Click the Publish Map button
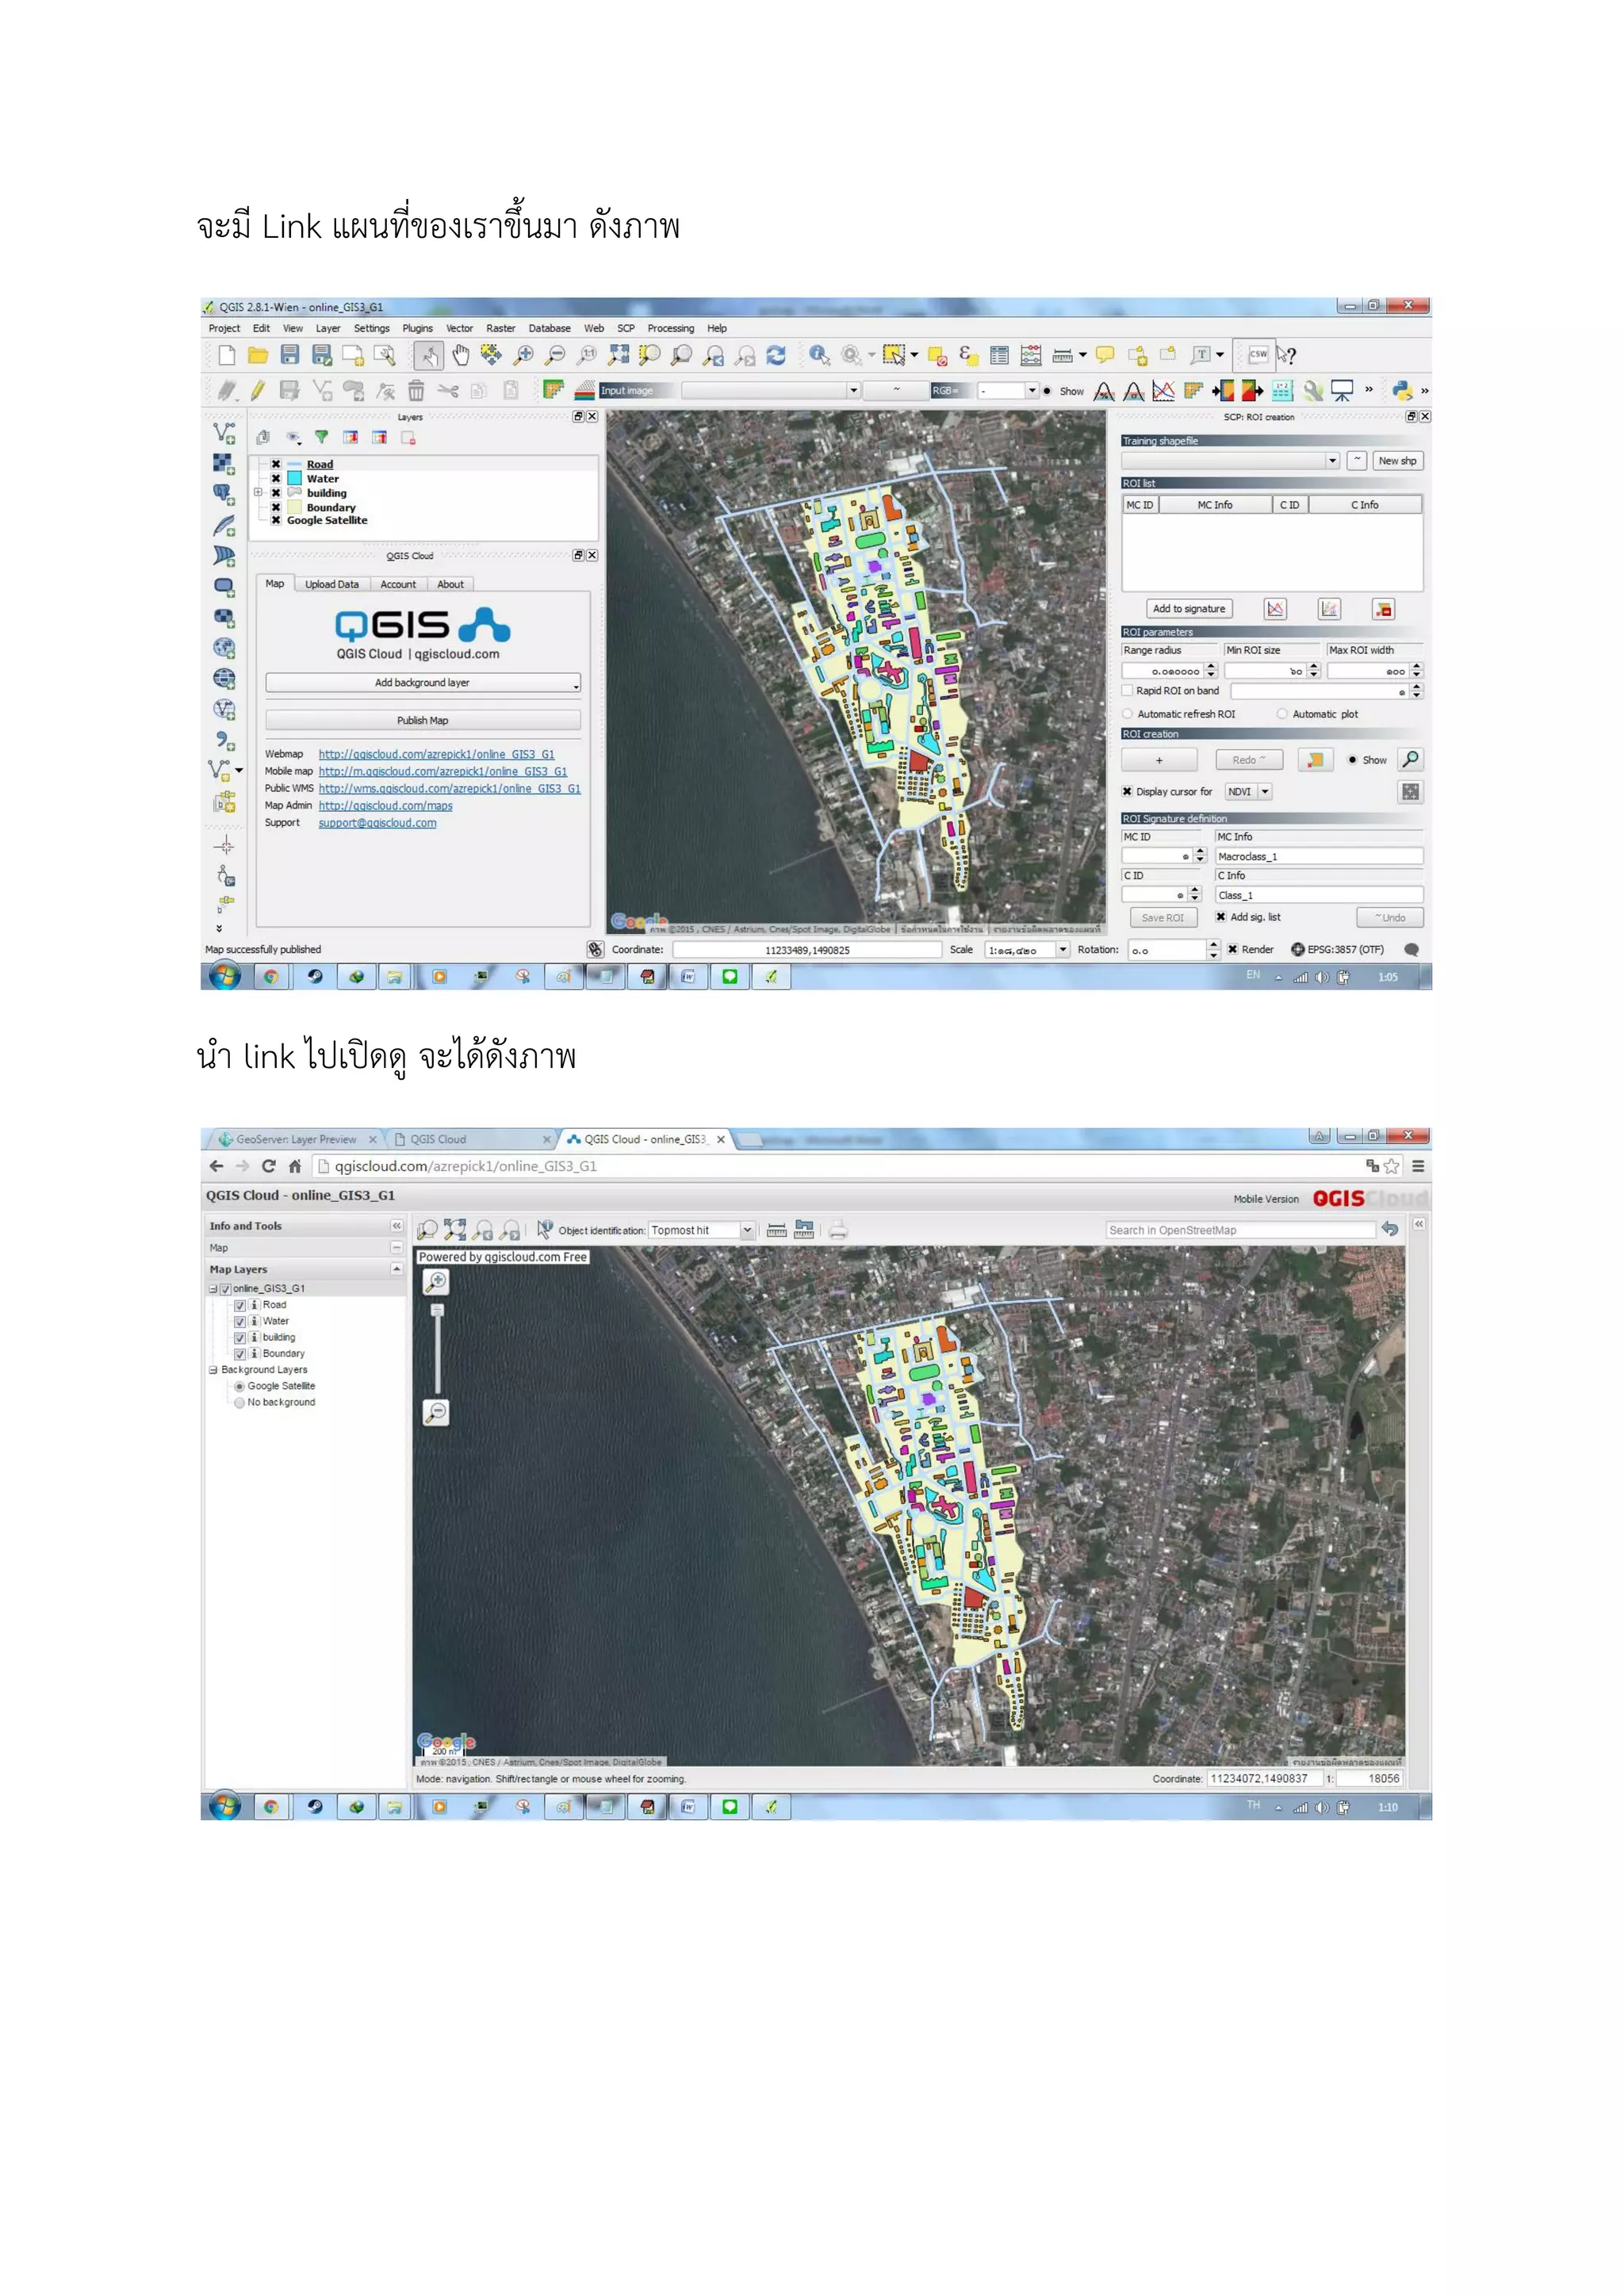 click(x=423, y=720)
